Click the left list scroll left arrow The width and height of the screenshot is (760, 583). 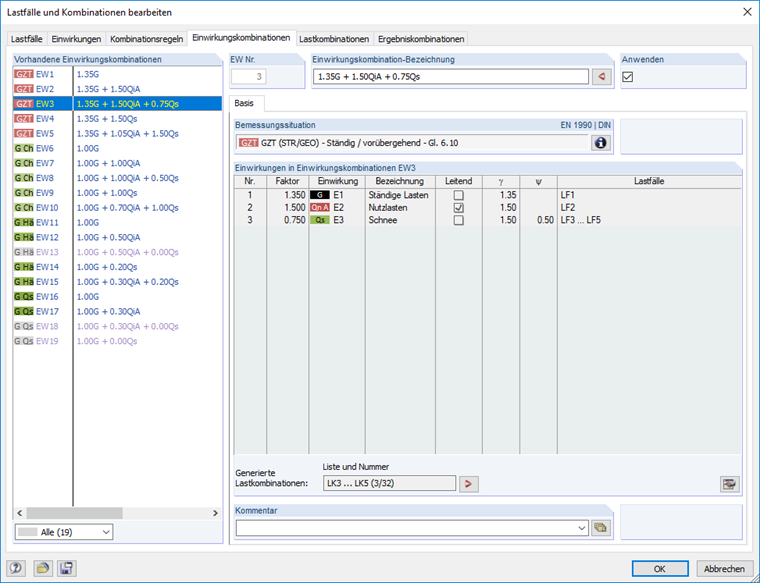tap(20, 513)
